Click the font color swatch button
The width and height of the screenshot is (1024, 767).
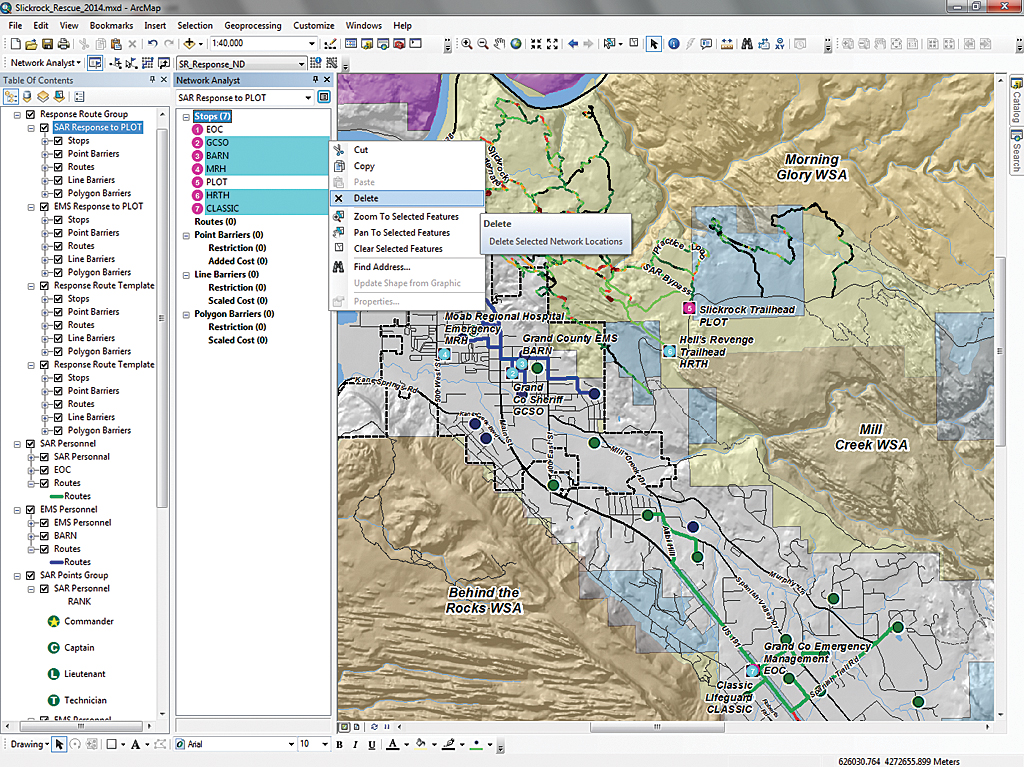click(392, 745)
